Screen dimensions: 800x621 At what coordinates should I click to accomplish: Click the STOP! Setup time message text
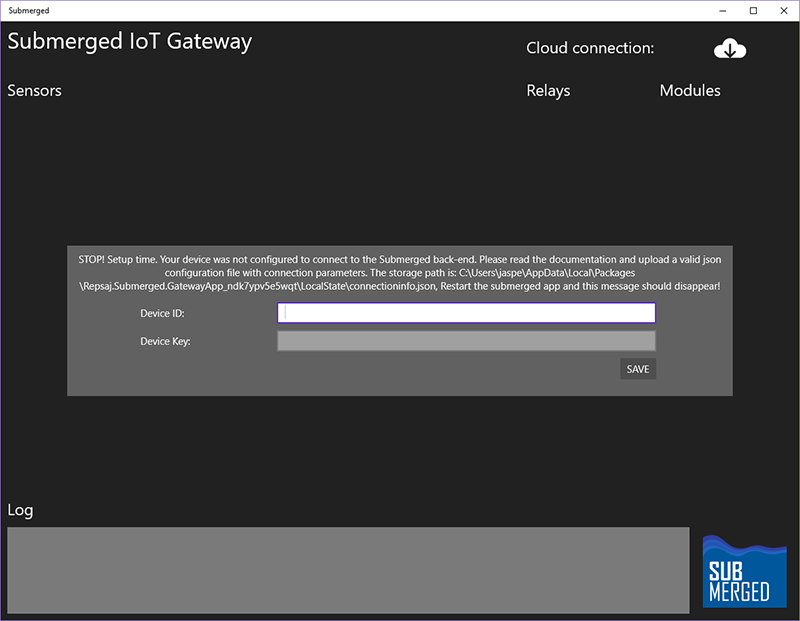(400, 273)
